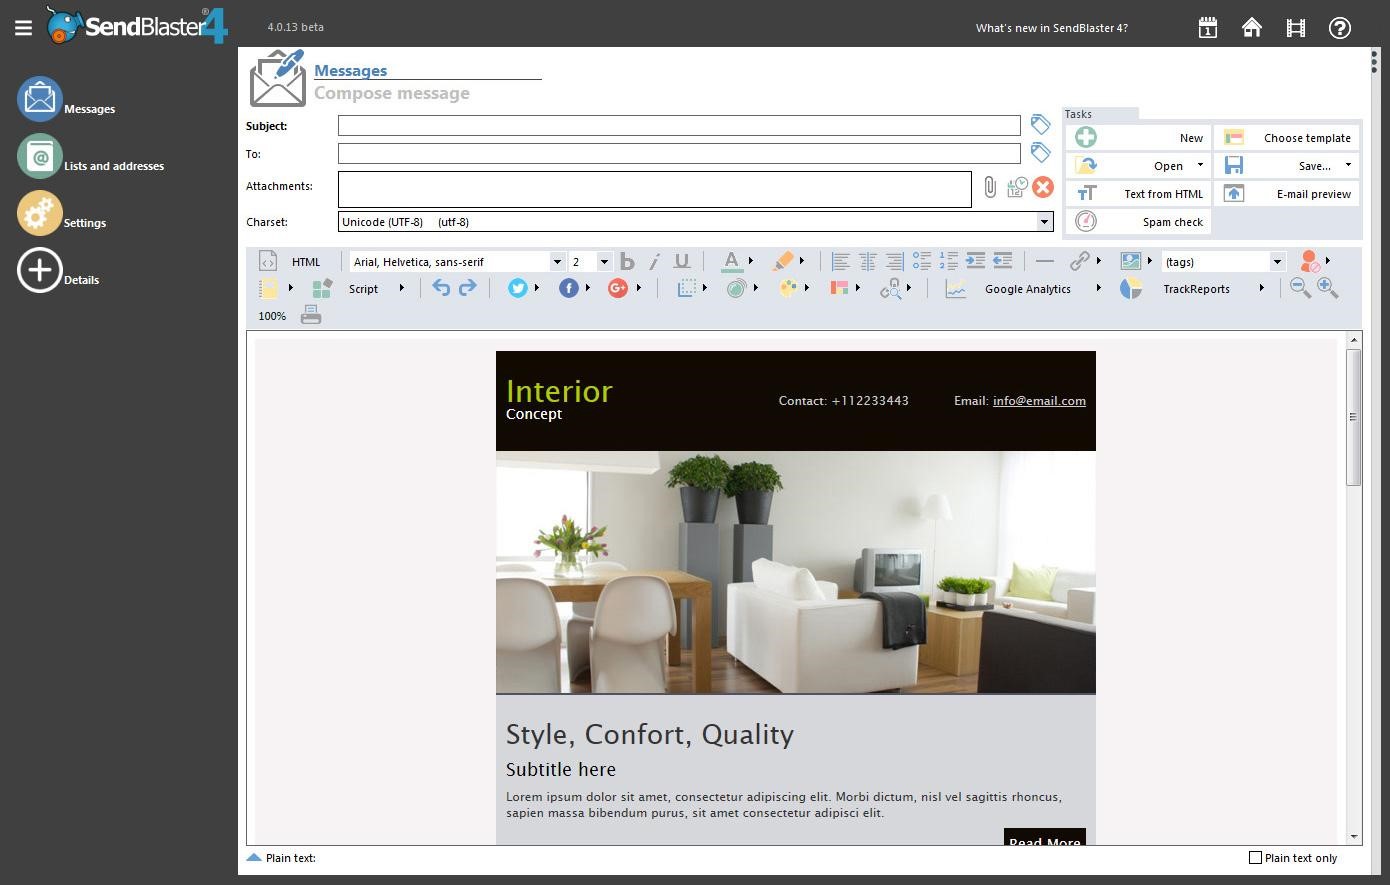The image size is (1390, 885).
Task: Zoom in using the magnifier plus icon
Action: coord(1327,288)
